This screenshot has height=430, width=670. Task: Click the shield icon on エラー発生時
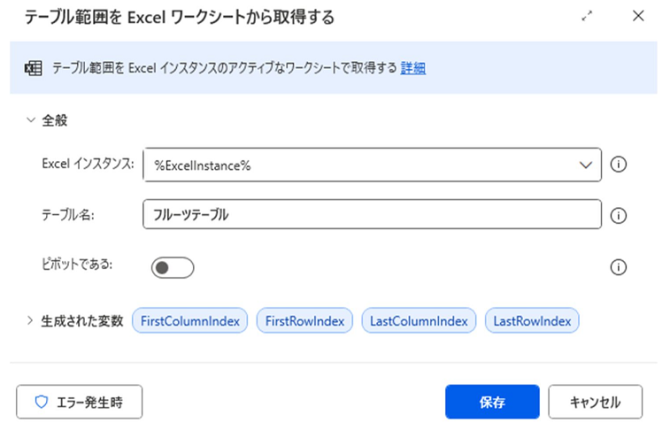(41, 402)
